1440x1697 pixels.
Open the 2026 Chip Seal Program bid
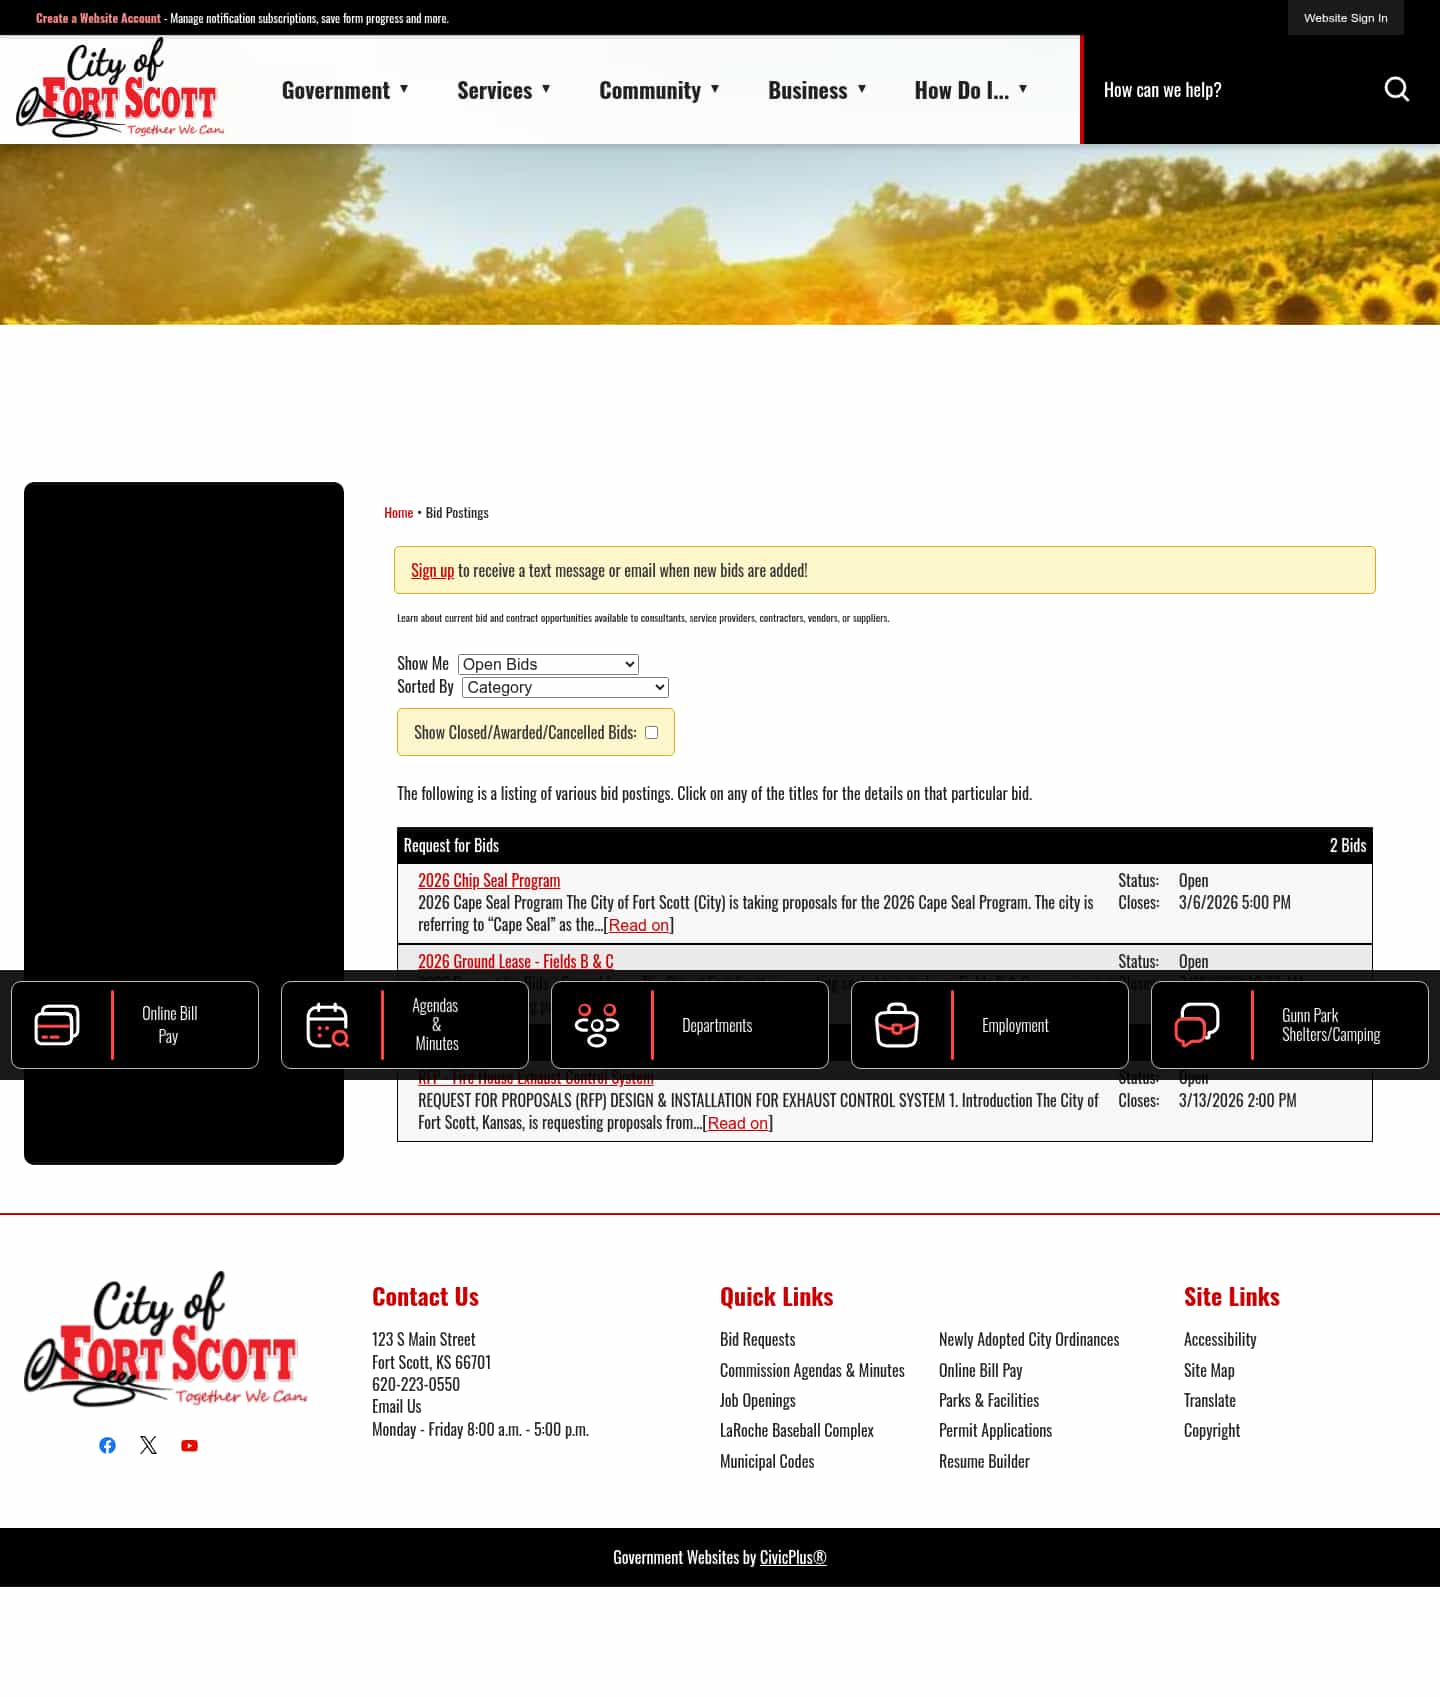tap(489, 880)
